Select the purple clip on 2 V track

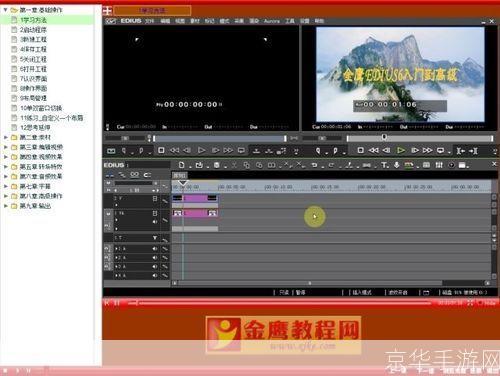tap(195, 198)
